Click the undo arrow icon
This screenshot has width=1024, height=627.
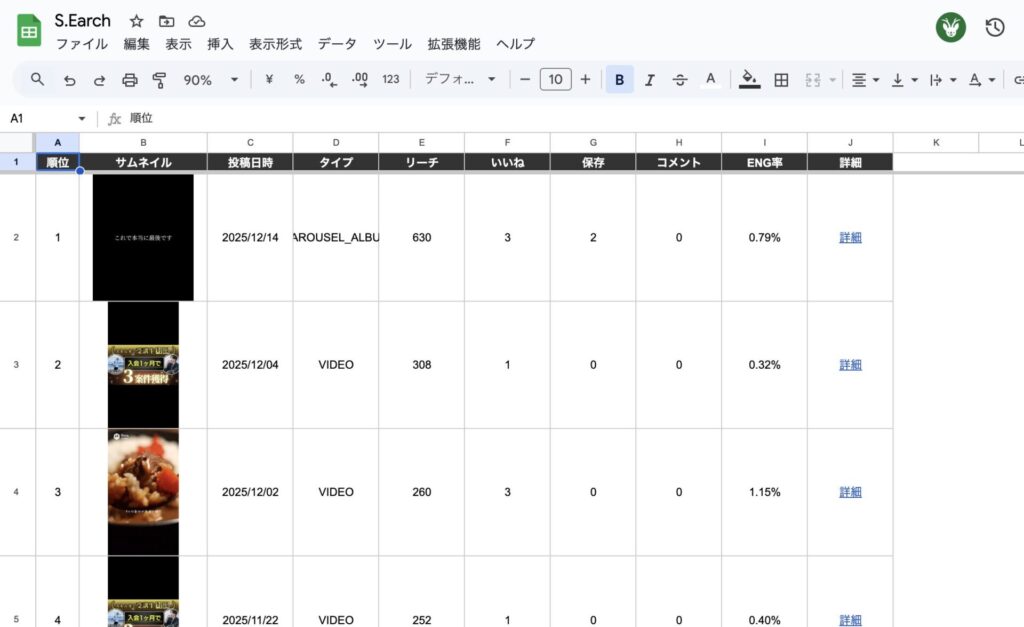point(69,80)
